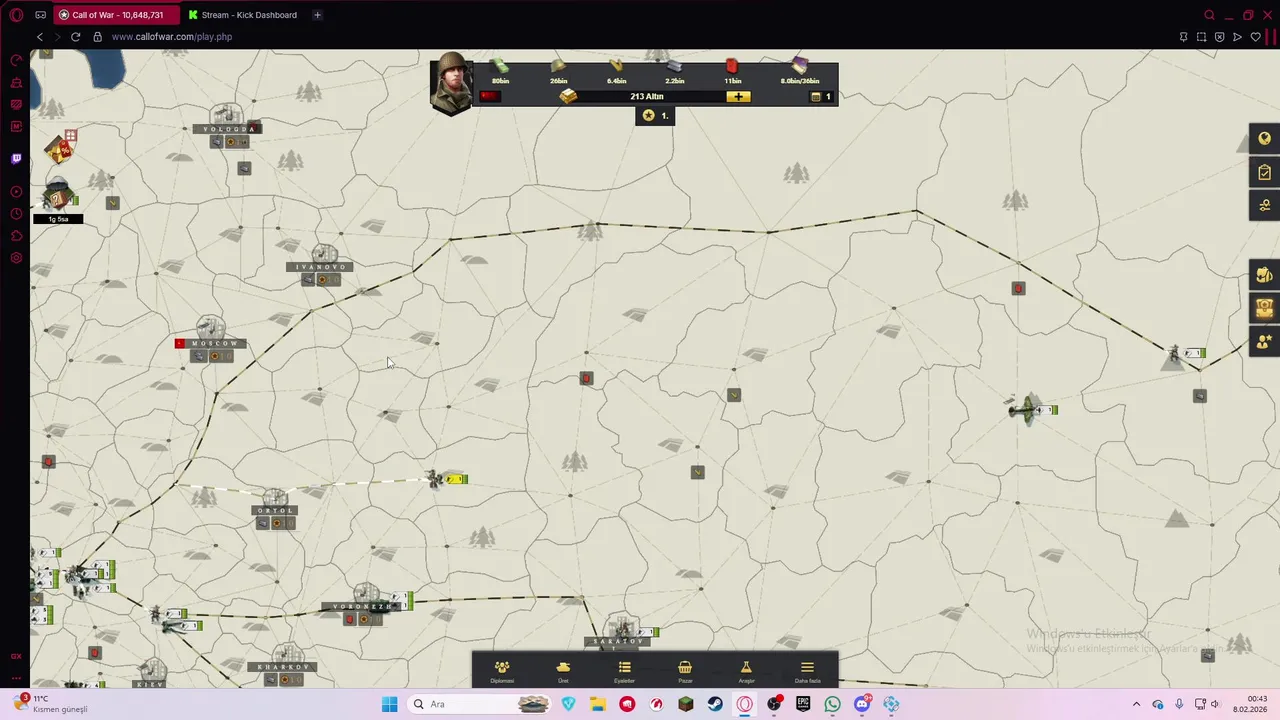1280x720 pixels.
Task: Reload the page
Action: click(x=75, y=37)
